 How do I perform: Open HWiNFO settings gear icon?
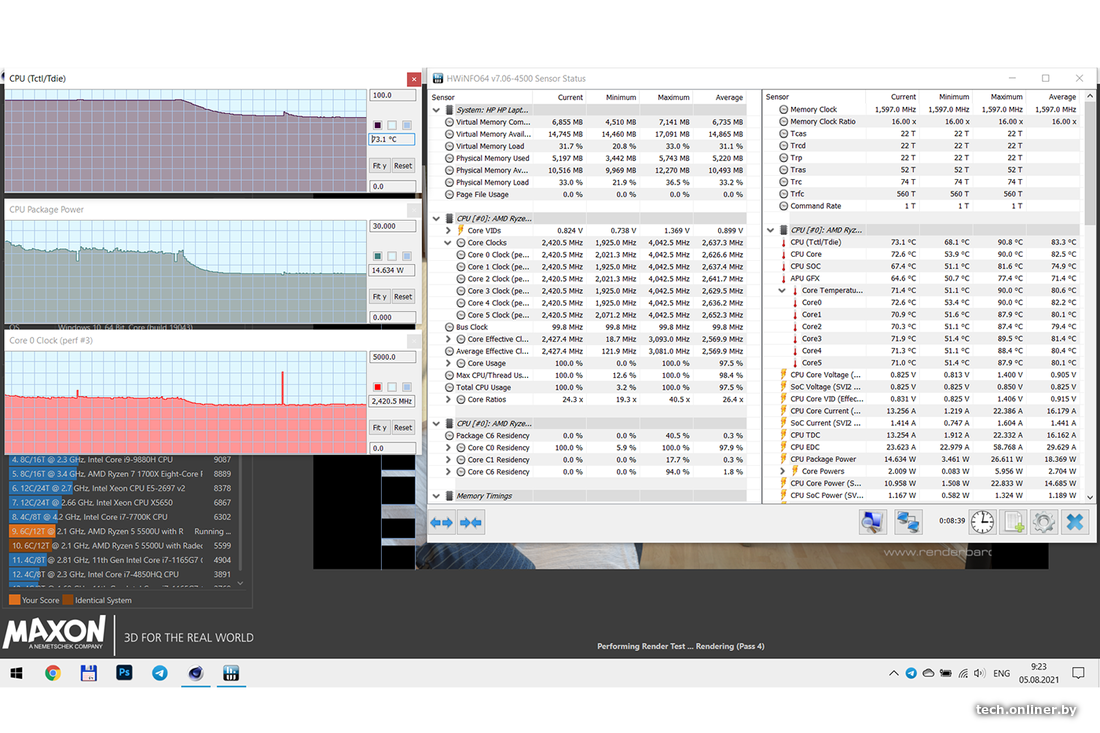click(1044, 521)
